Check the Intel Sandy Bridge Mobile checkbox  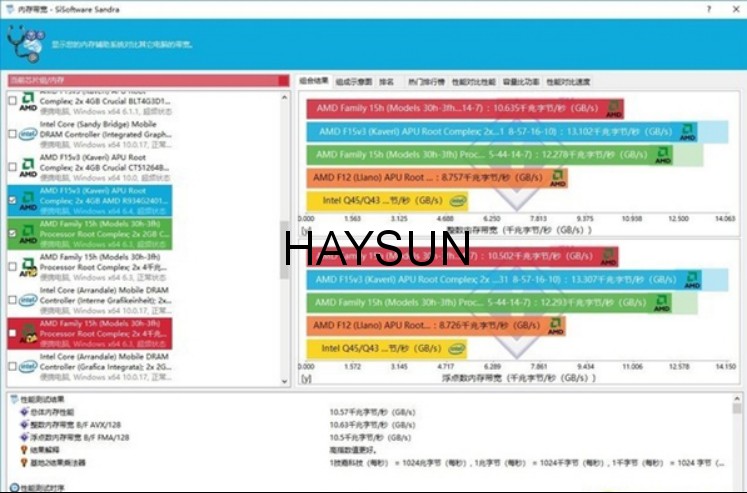(x=13, y=134)
